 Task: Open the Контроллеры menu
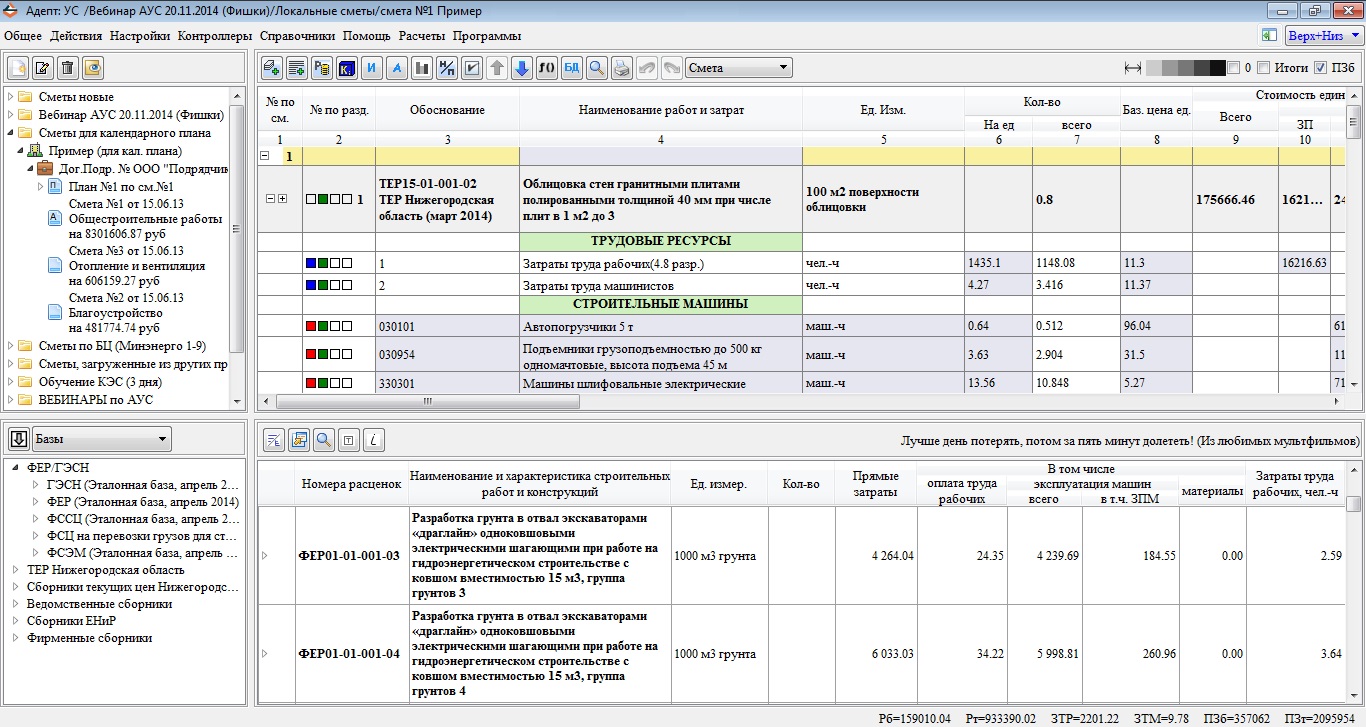pyautogui.click(x=215, y=36)
